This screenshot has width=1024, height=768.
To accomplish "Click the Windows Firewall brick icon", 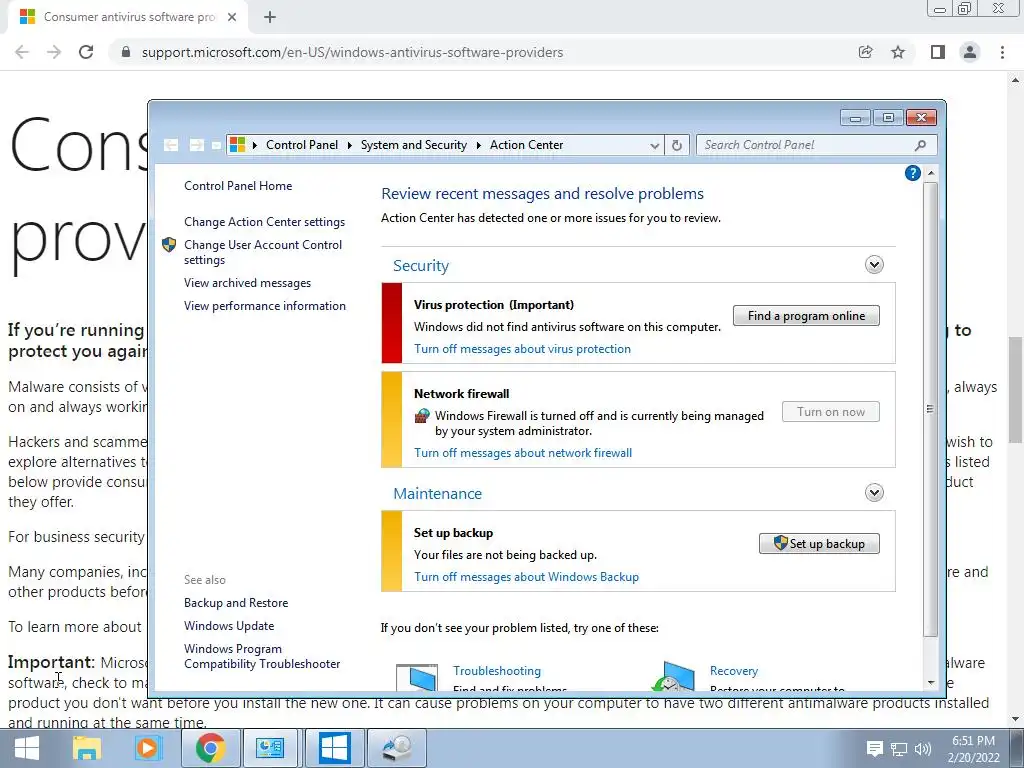I will point(422,416).
